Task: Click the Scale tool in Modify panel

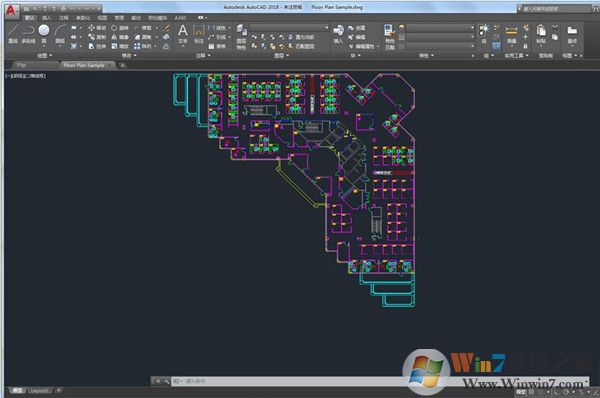Action: pyautogui.click(x=120, y=46)
